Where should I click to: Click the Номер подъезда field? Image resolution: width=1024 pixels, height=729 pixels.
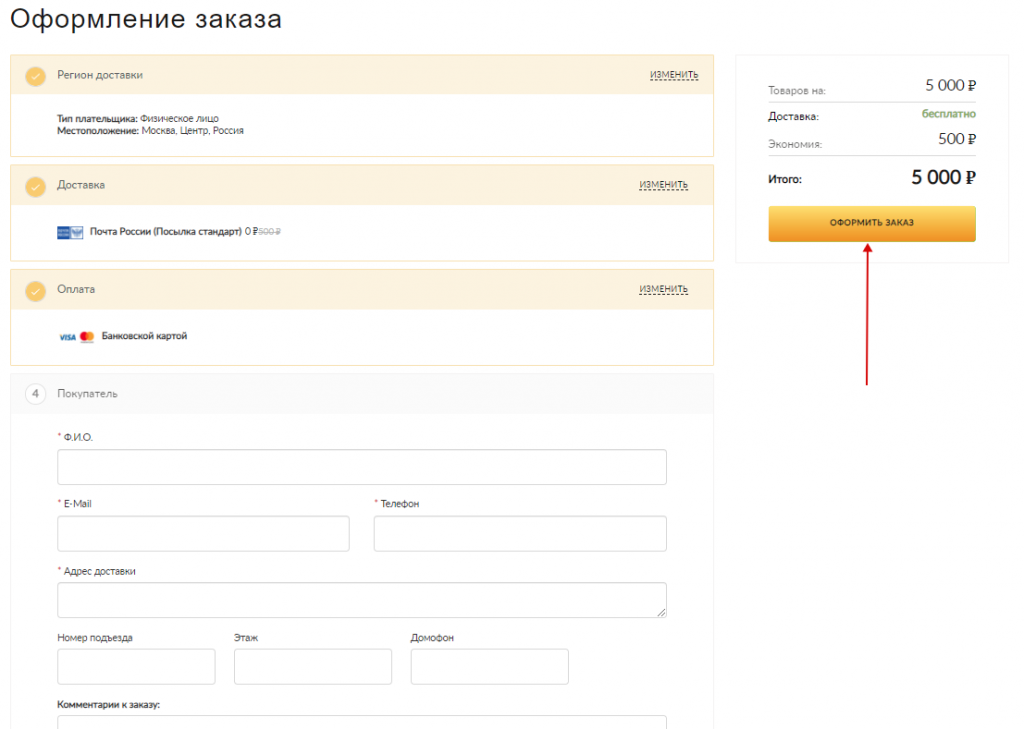pyautogui.click(x=136, y=666)
